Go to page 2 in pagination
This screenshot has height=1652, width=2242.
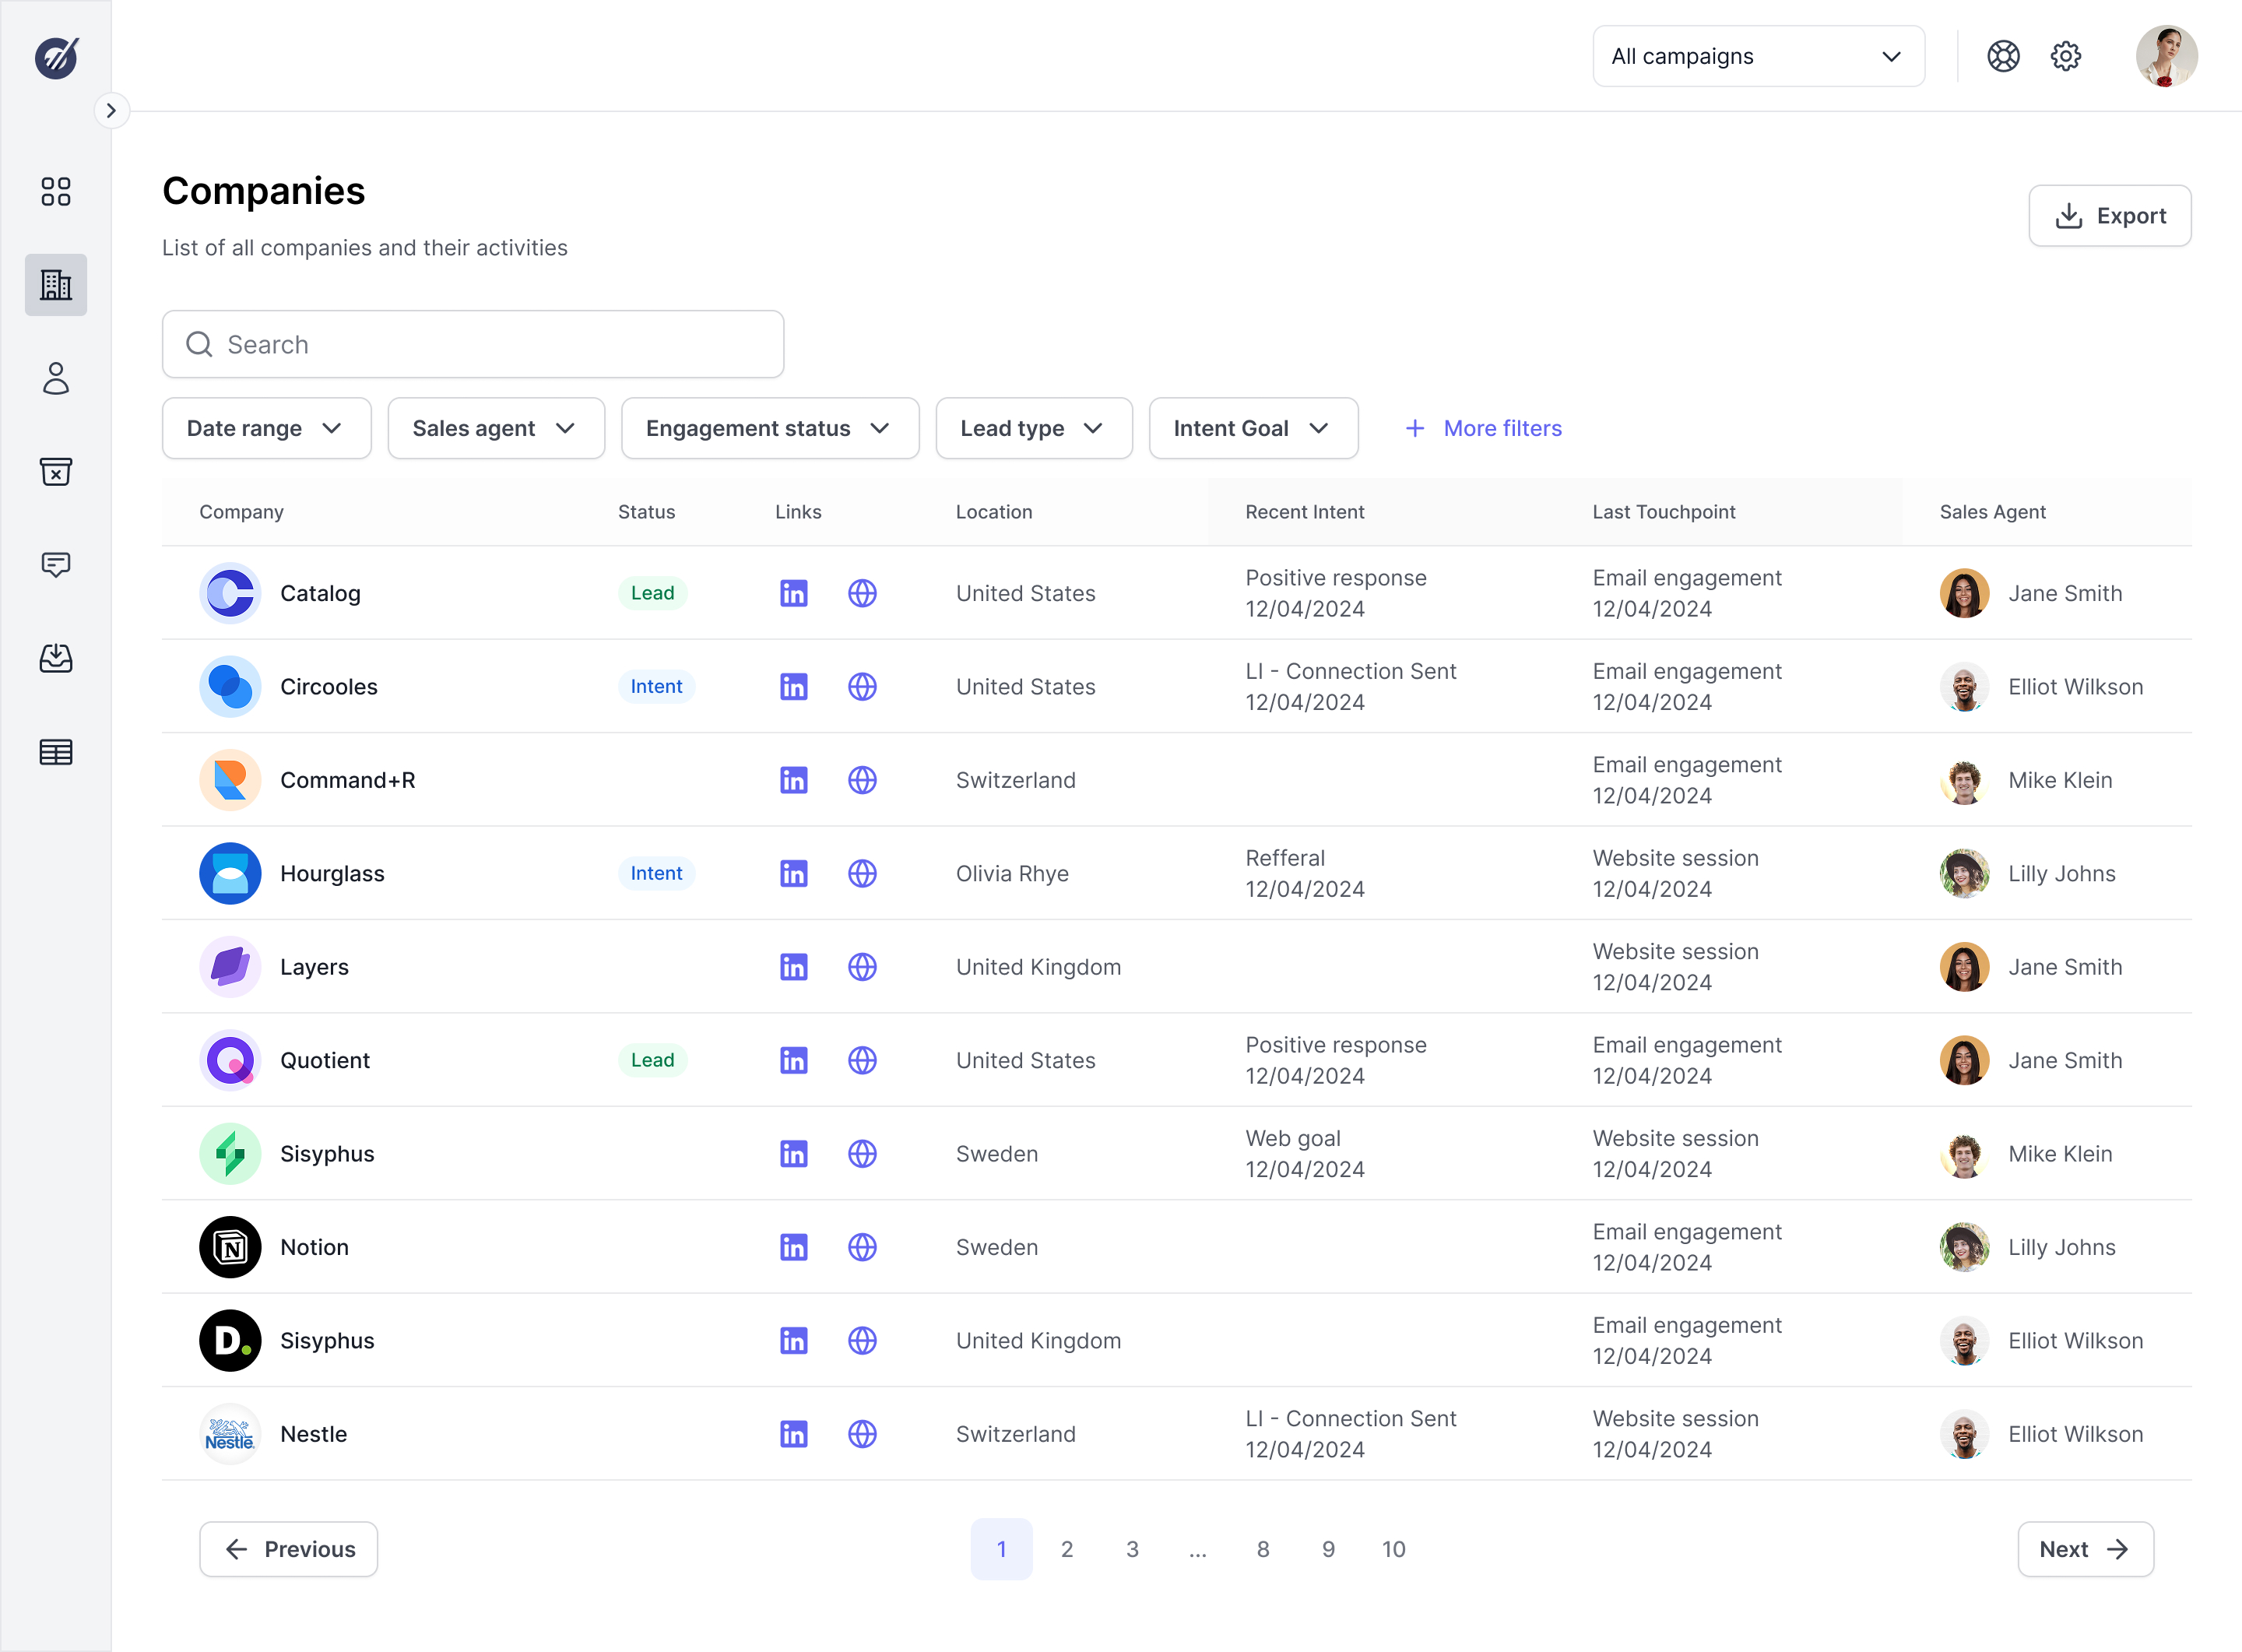click(1066, 1549)
